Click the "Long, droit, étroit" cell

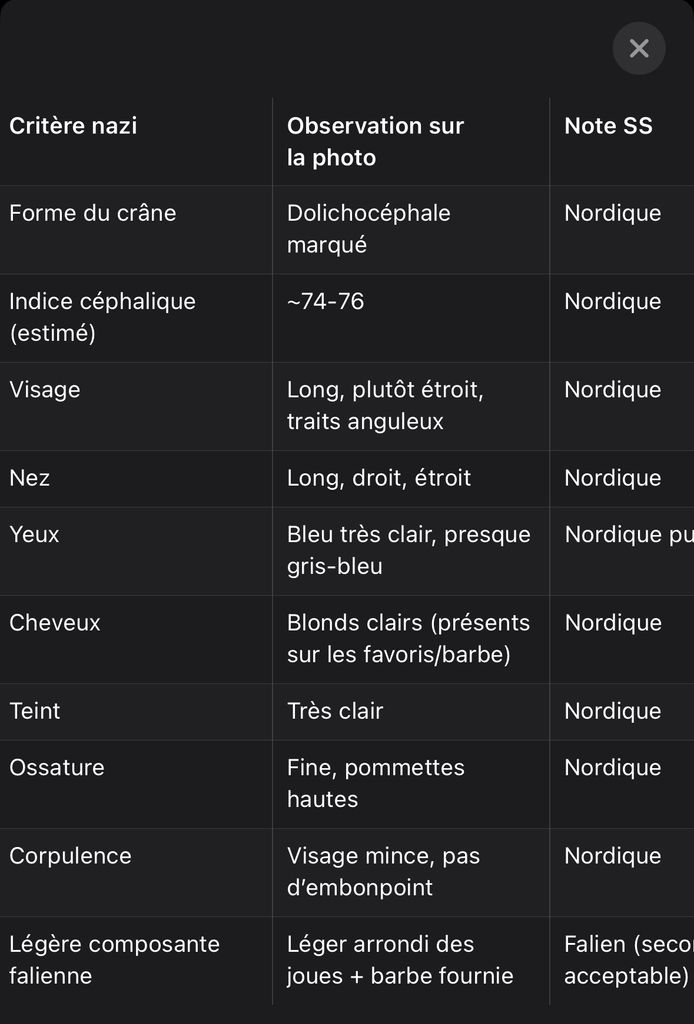(x=378, y=478)
